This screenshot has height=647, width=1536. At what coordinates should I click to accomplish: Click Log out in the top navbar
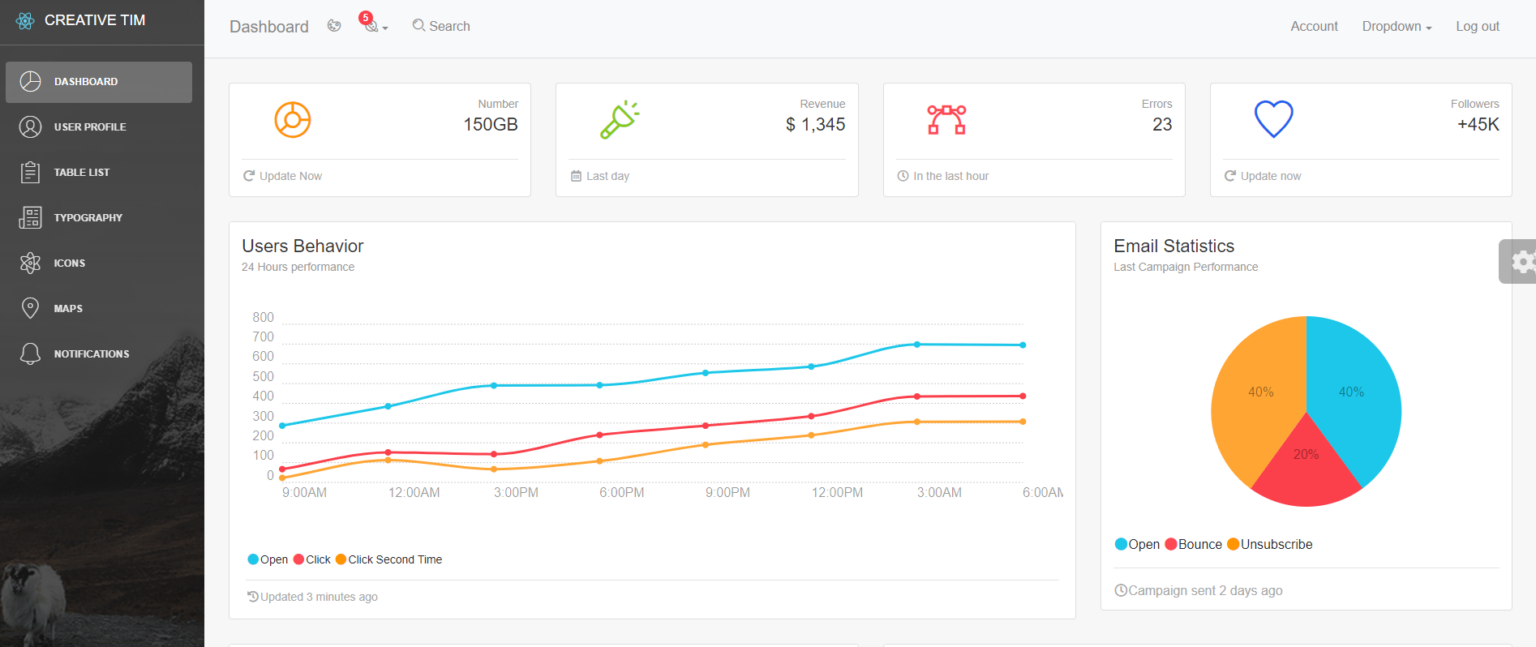(x=1477, y=26)
